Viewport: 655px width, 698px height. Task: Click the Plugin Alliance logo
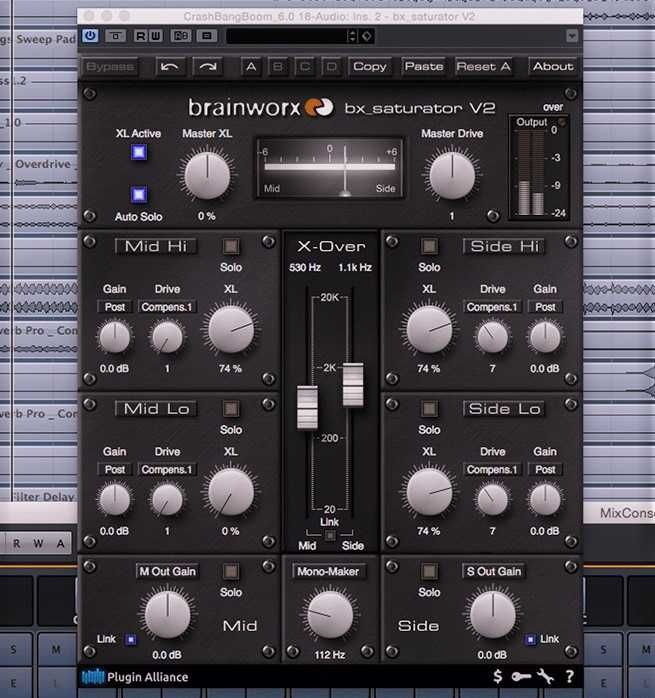click(135, 677)
